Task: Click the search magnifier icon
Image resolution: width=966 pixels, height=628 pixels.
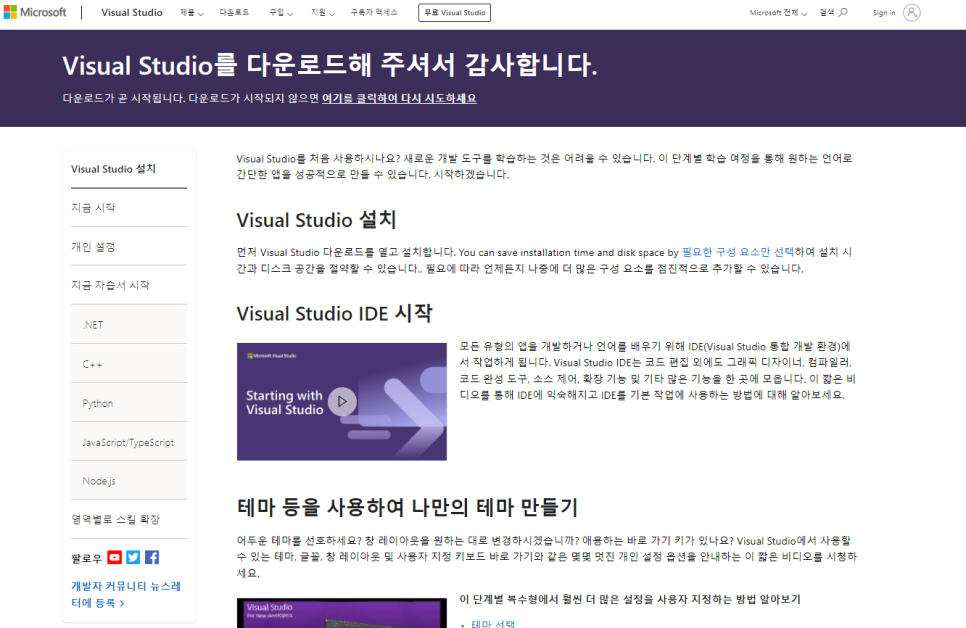Action: pyautogui.click(x=843, y=12)
